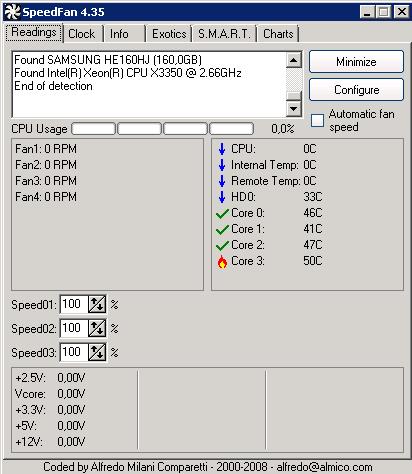Click the SpeedFan fan icon in title bar

tap(12, 12)
